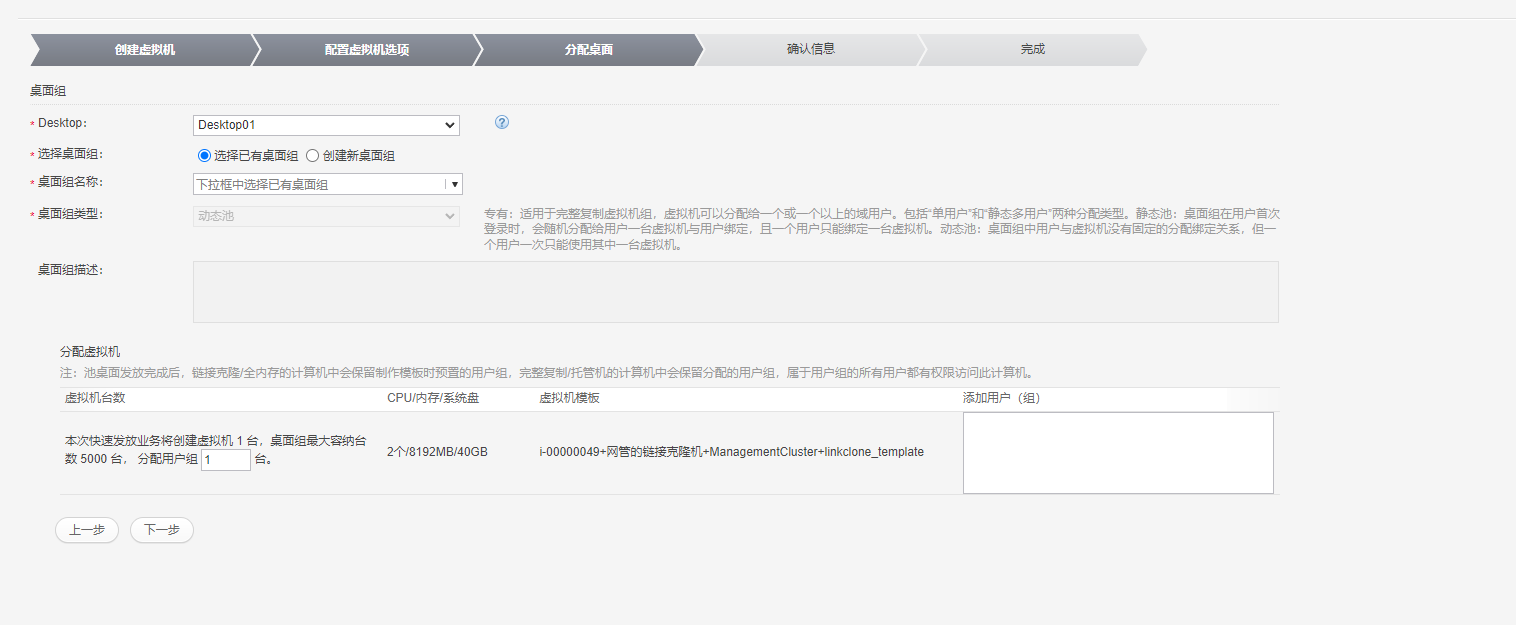Select the 选择已有桌面组 radio button
Viewport: 1516px width, 625px height.
[x=205, y=155]
